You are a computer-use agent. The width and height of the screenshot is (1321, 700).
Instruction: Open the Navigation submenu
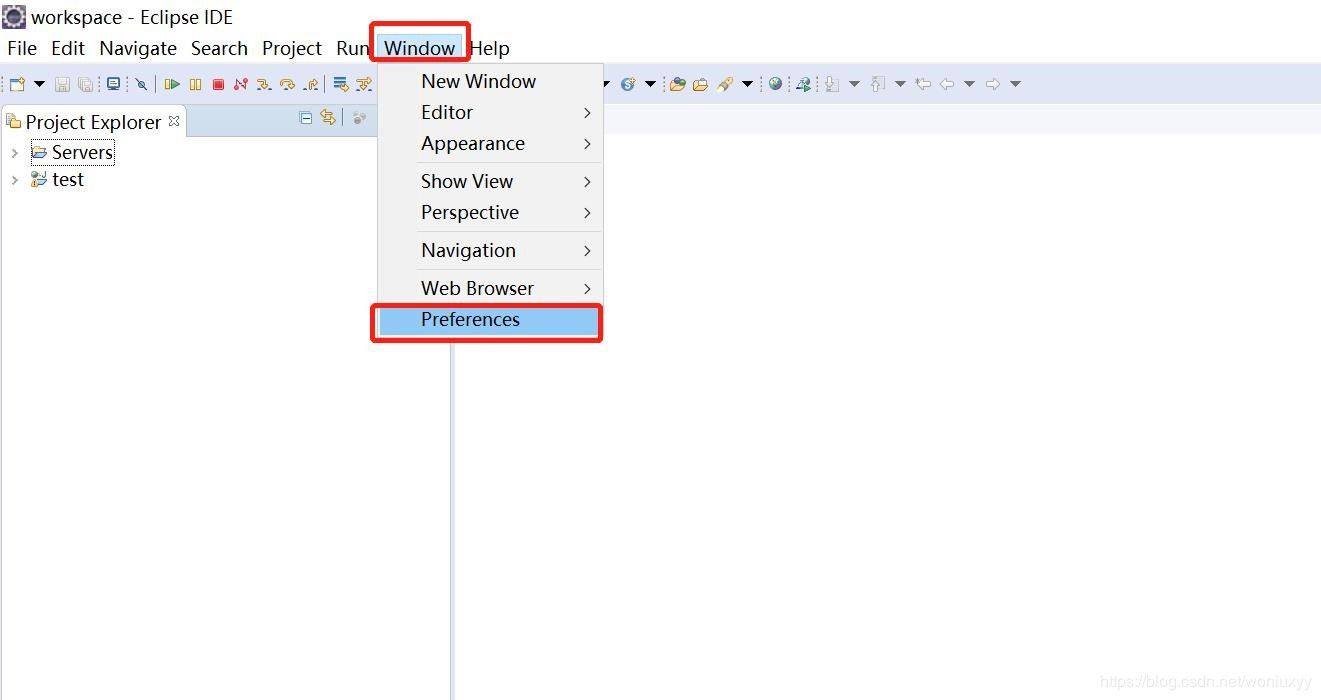(x=490, y=251)
